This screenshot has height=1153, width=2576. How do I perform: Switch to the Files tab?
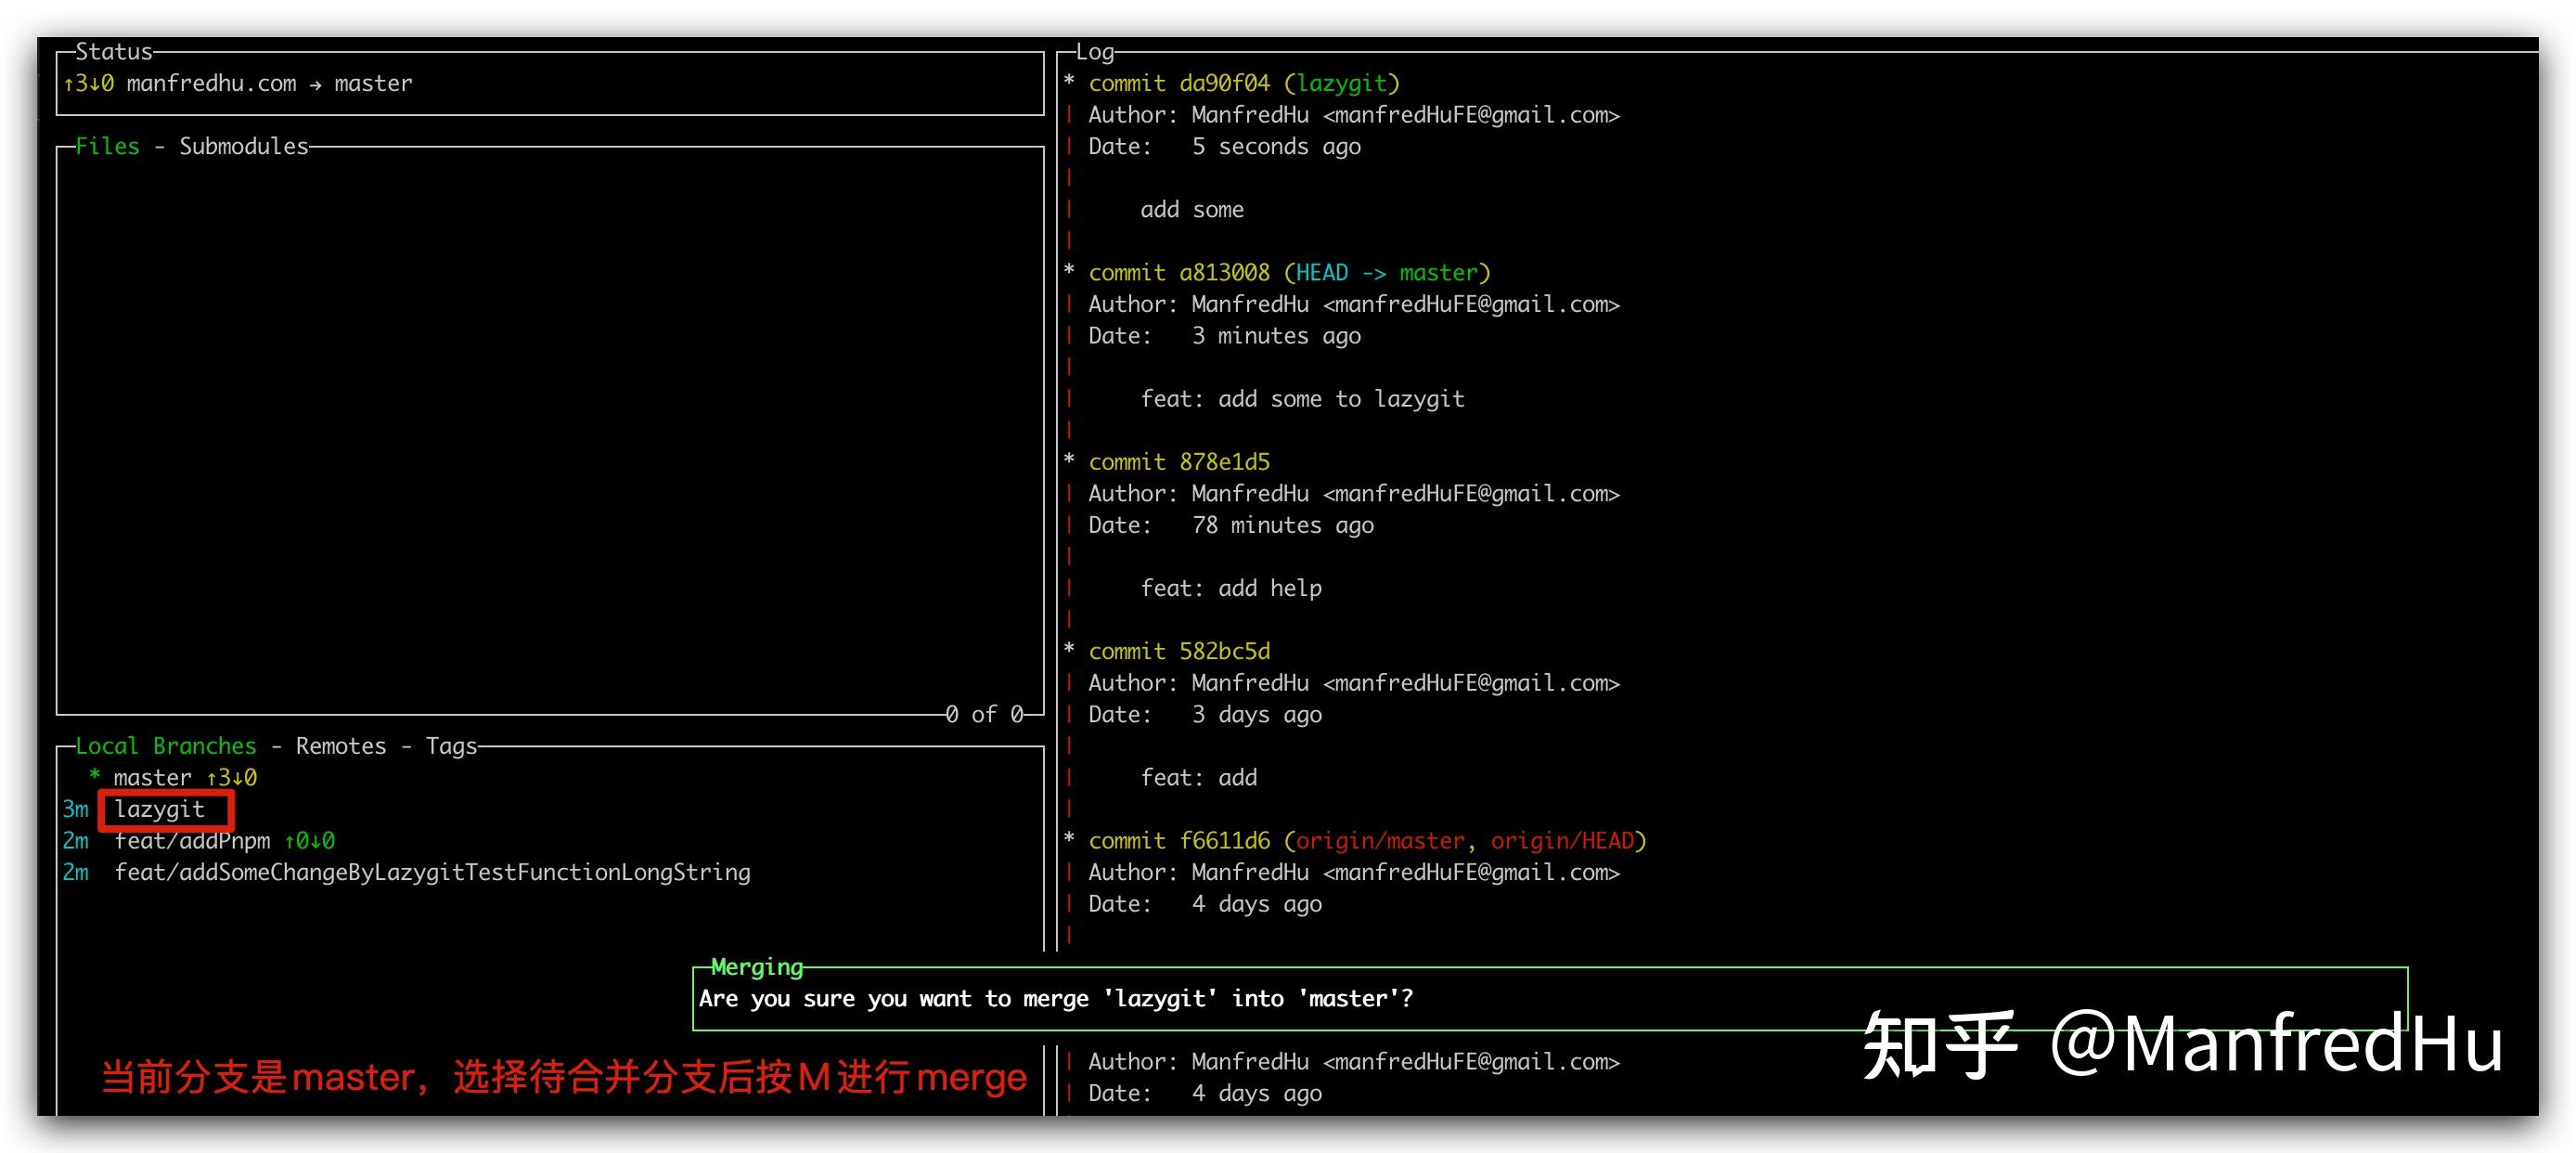click(107, 146)
